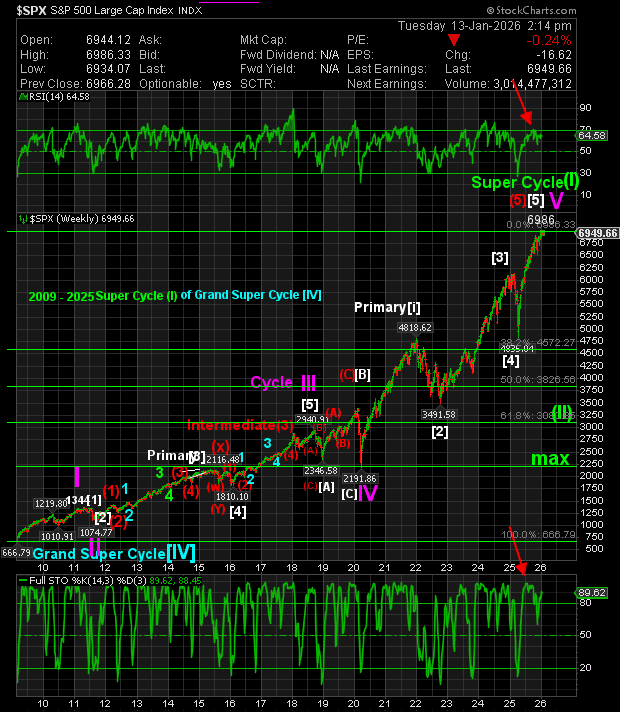Click the '50.0%: 3826.56' Fibonacci label
The width and height of the screenshot is (620, 712).
(x=538, y=380)
